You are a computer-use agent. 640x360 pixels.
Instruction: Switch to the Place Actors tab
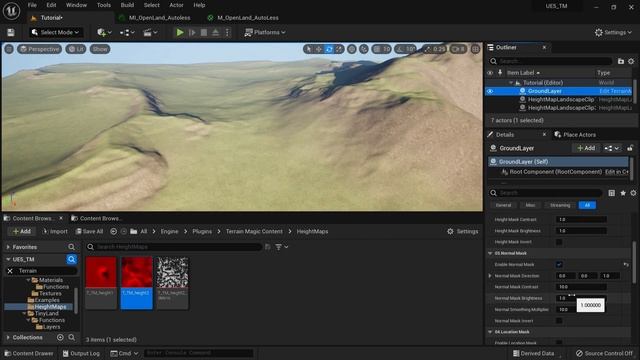click(x=575, y=135)
